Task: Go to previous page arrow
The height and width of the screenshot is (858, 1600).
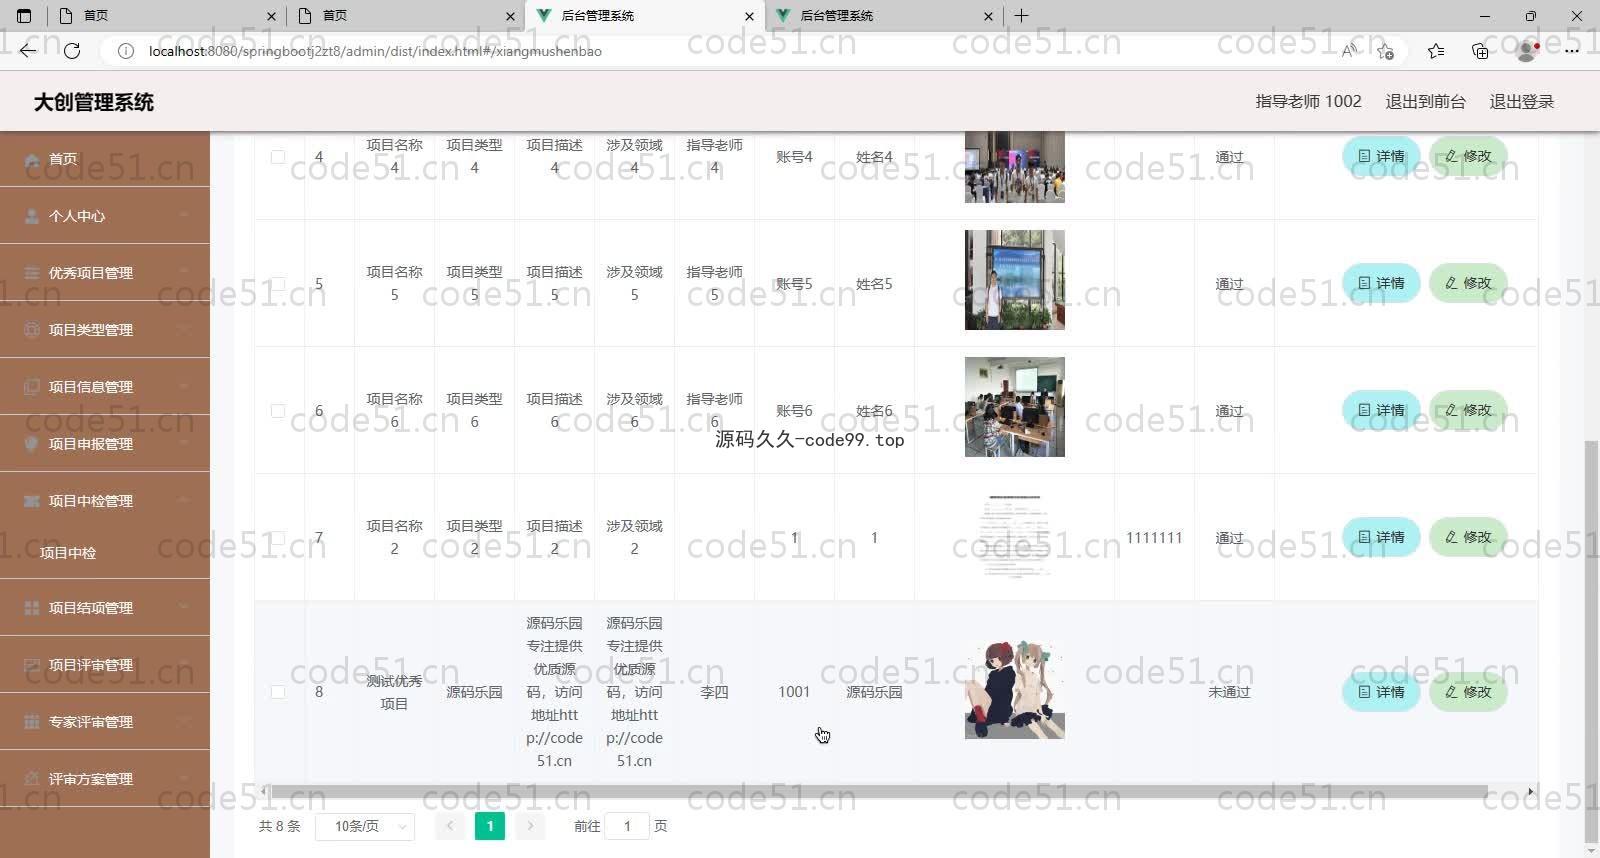Action: point(450,826)
